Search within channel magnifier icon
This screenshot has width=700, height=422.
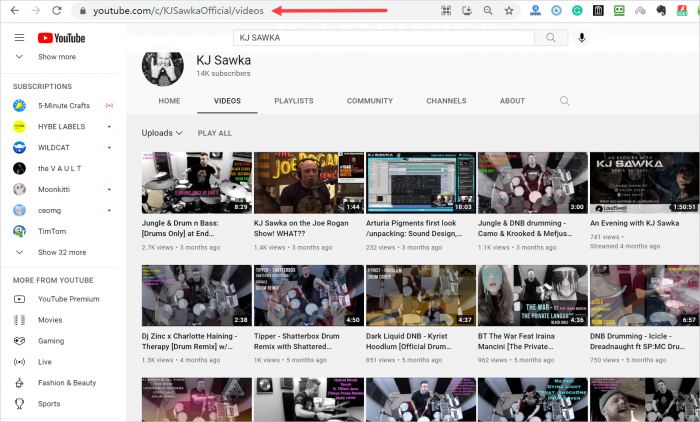565,101
